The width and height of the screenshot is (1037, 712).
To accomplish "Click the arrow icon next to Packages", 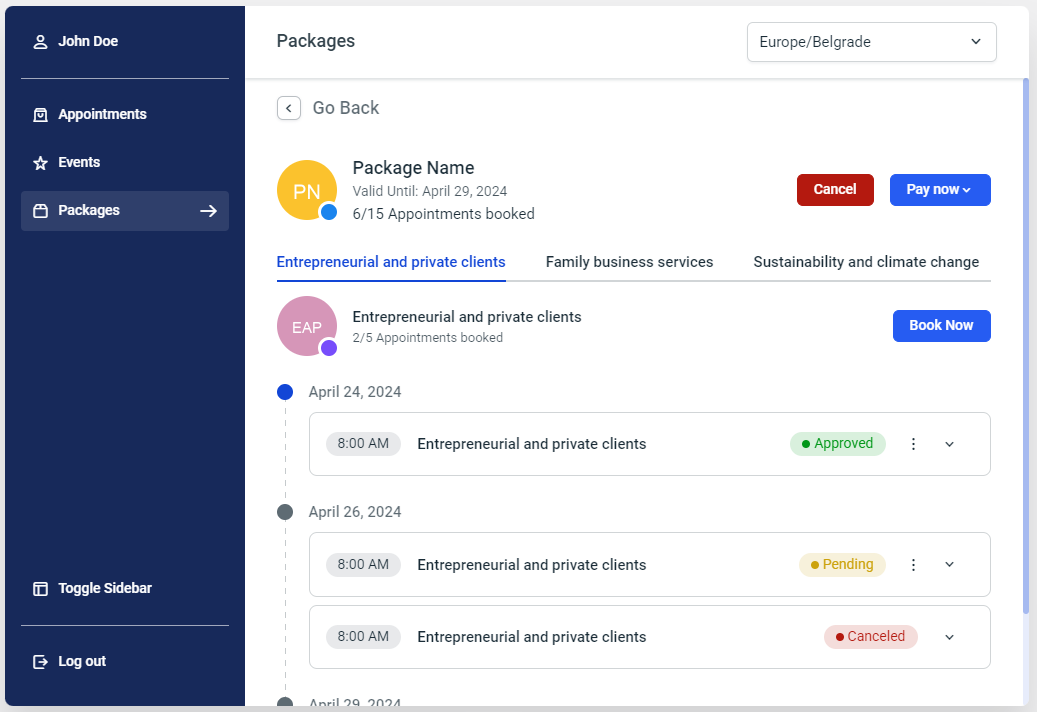I will [x=208, y=211].
